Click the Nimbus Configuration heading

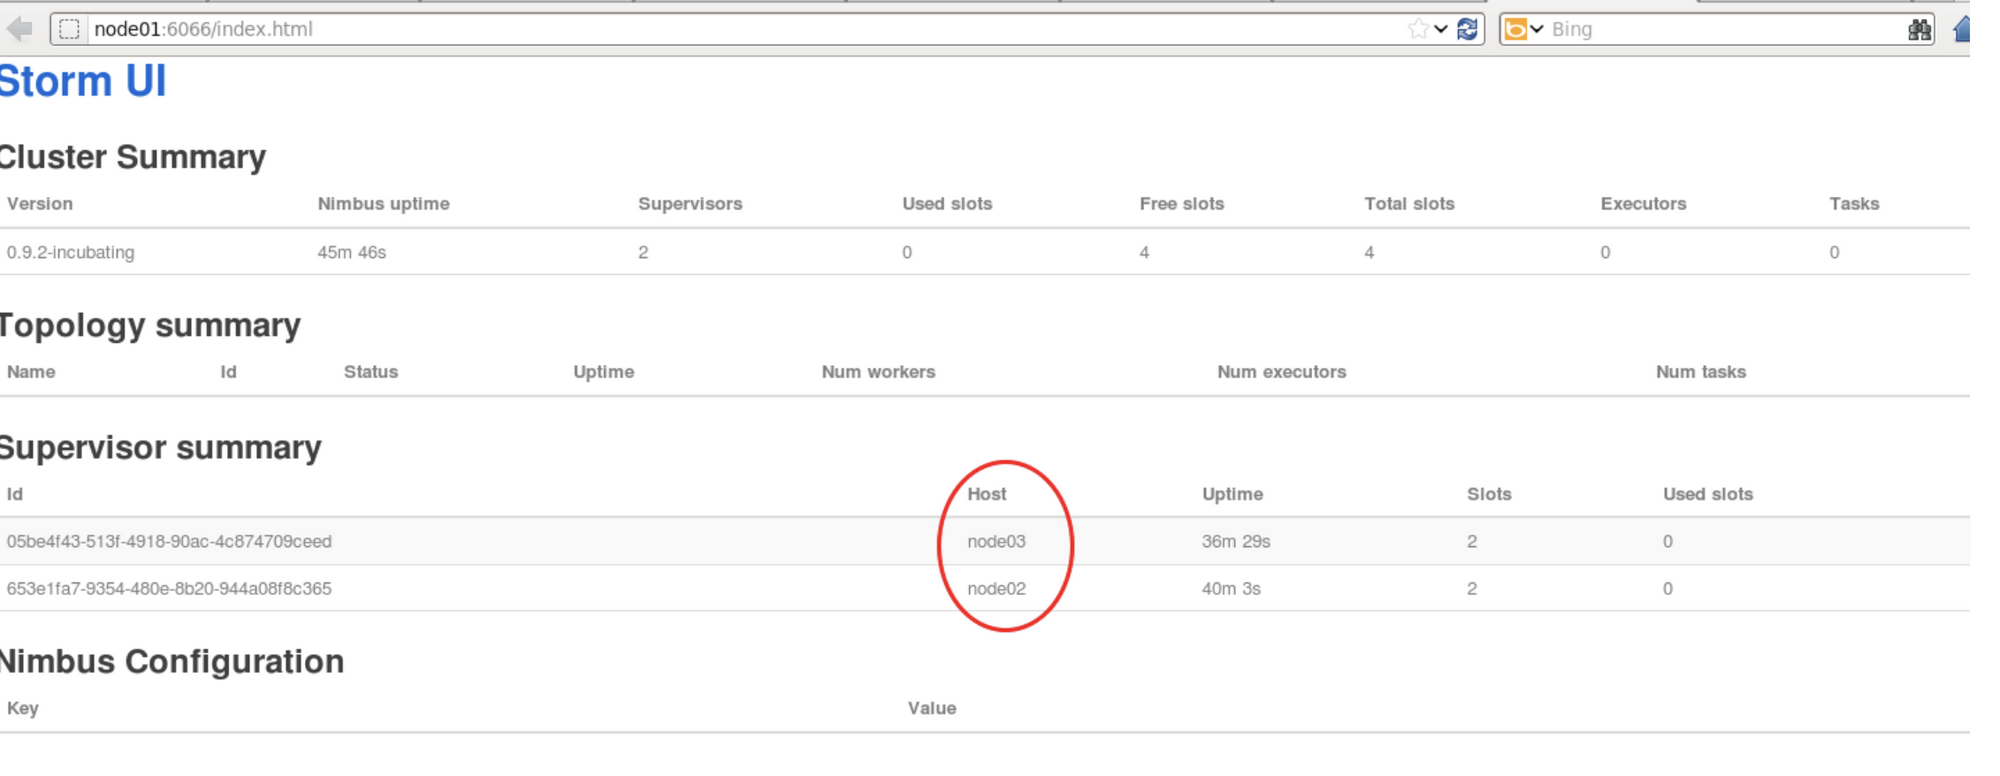pos(172,662)
